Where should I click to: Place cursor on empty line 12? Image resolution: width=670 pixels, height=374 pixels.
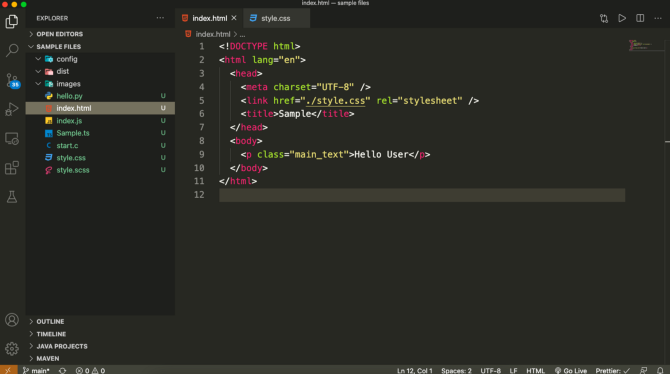[x=422, y=195]
